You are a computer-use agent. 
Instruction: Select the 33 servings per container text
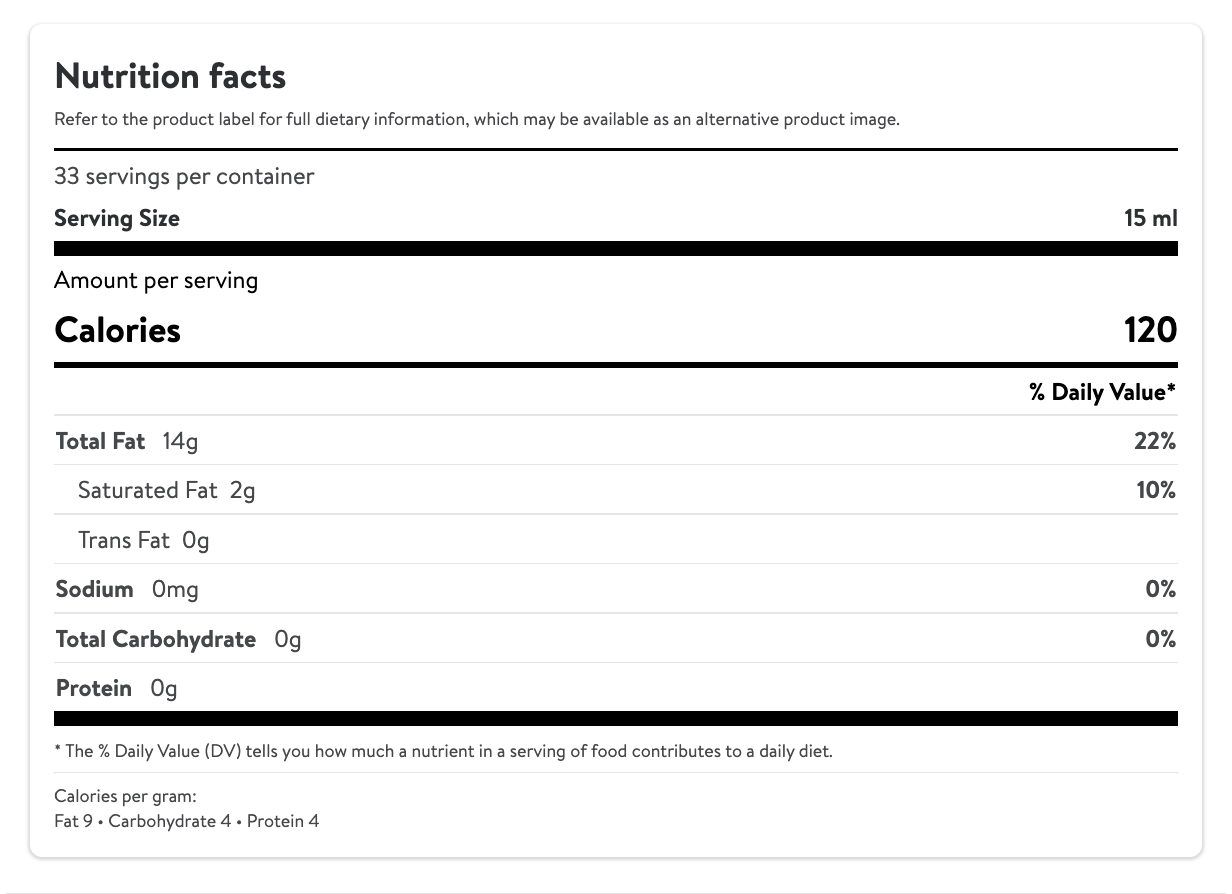pos(184,177)
